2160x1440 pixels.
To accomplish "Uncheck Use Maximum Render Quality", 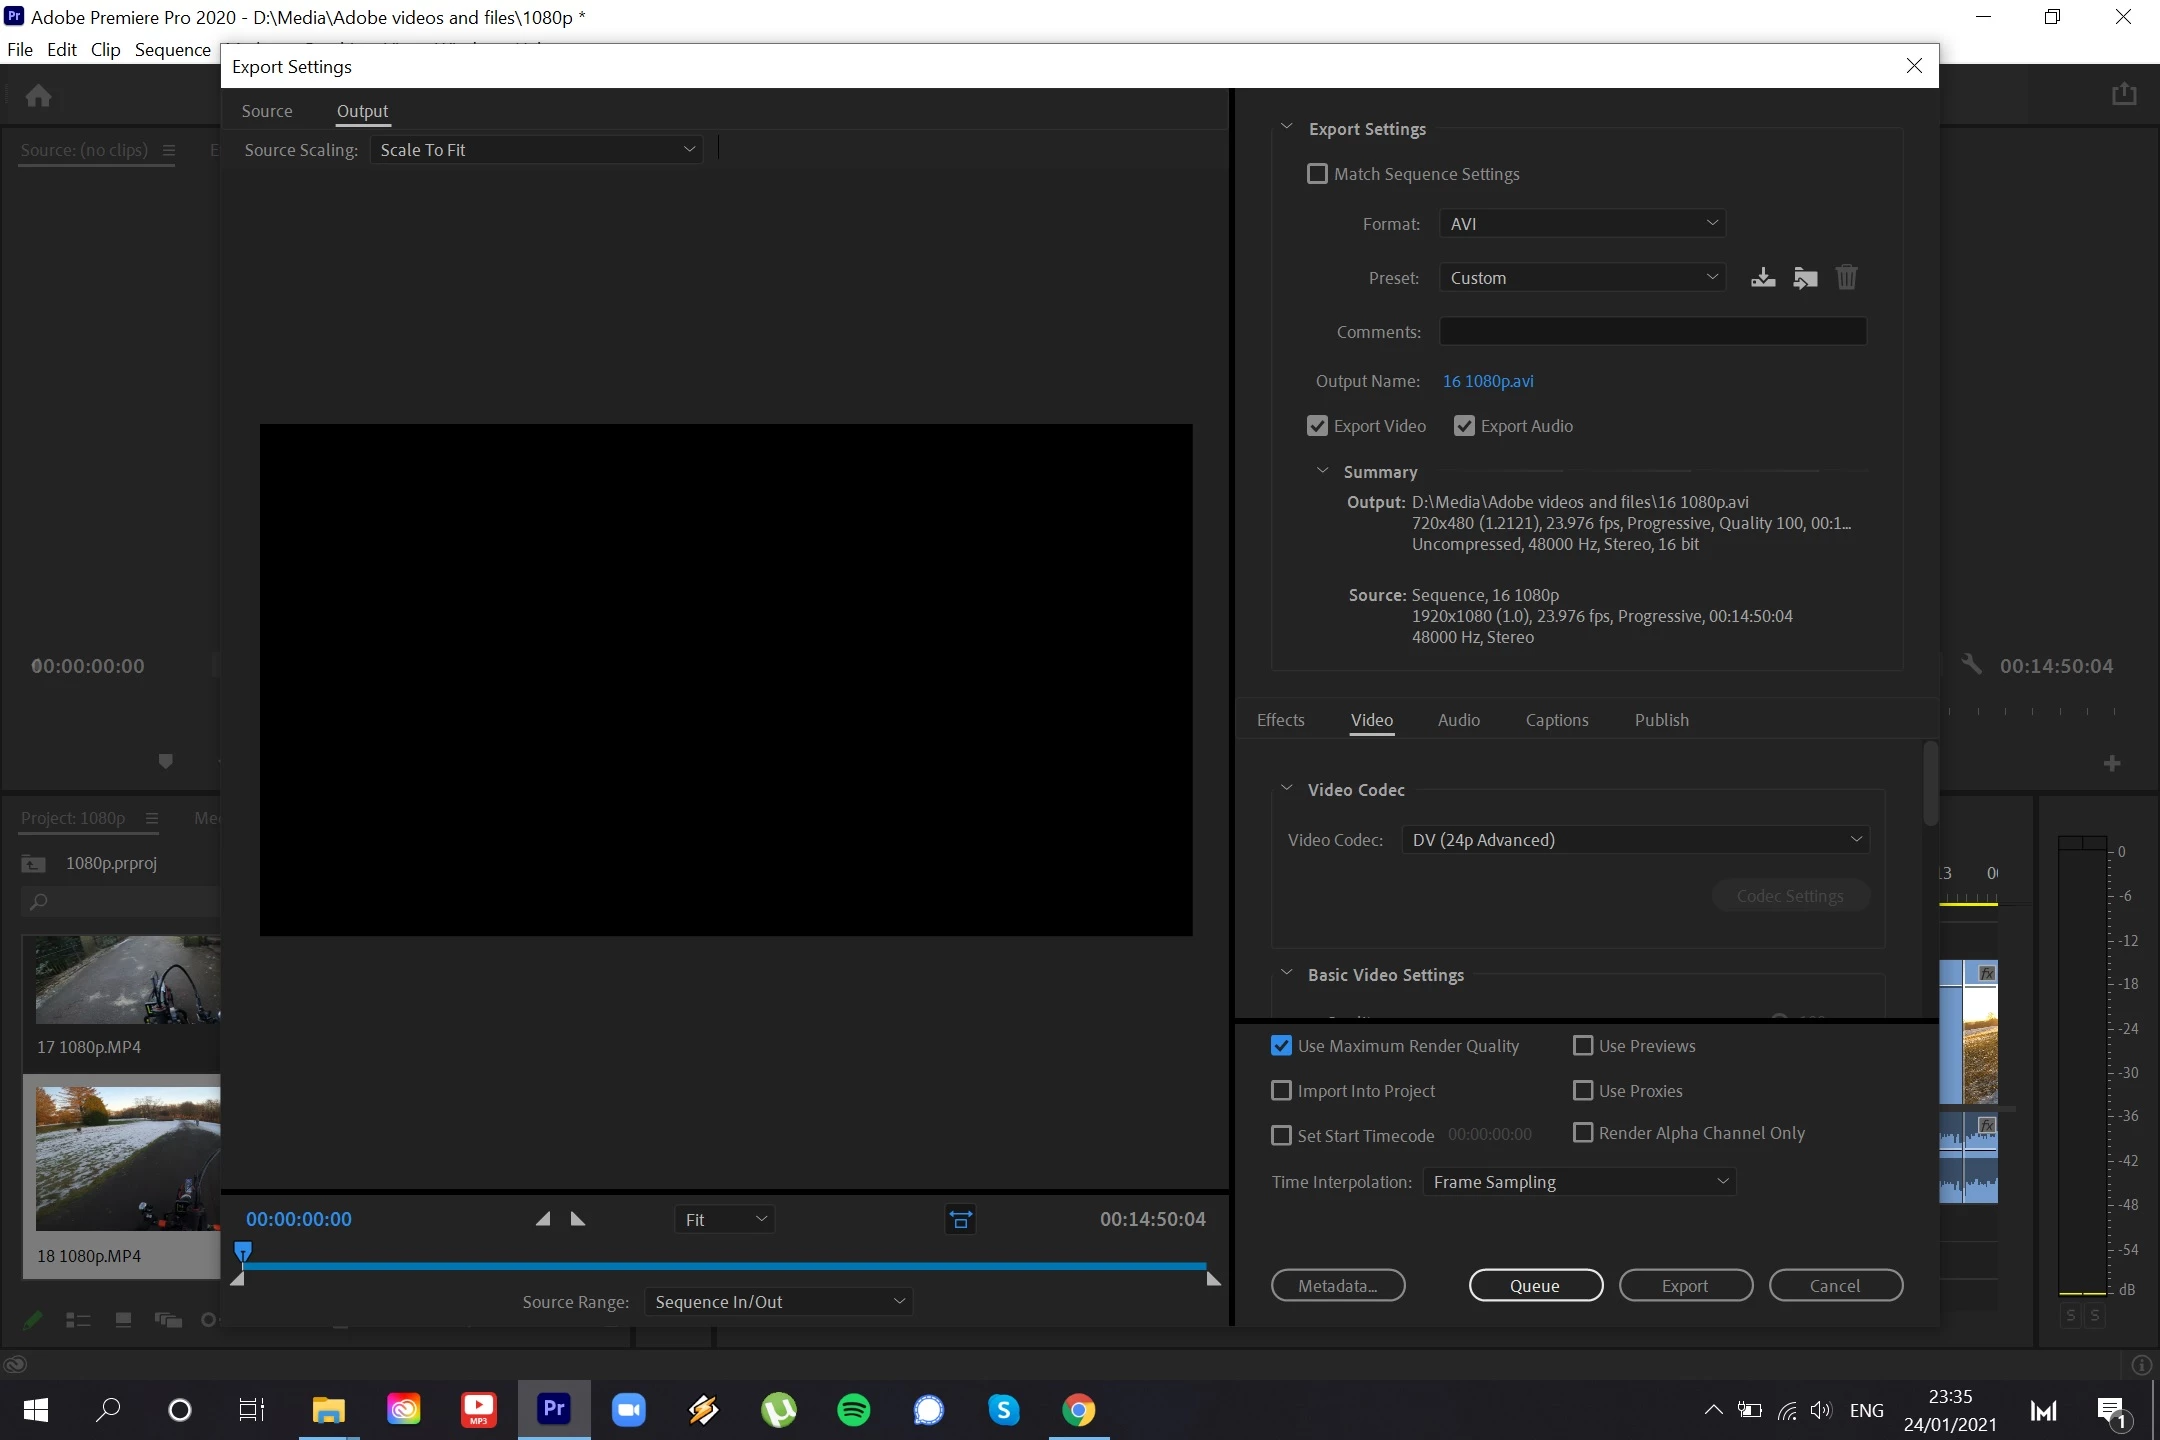I will pyautogui.click(x=1281, y=1046).
